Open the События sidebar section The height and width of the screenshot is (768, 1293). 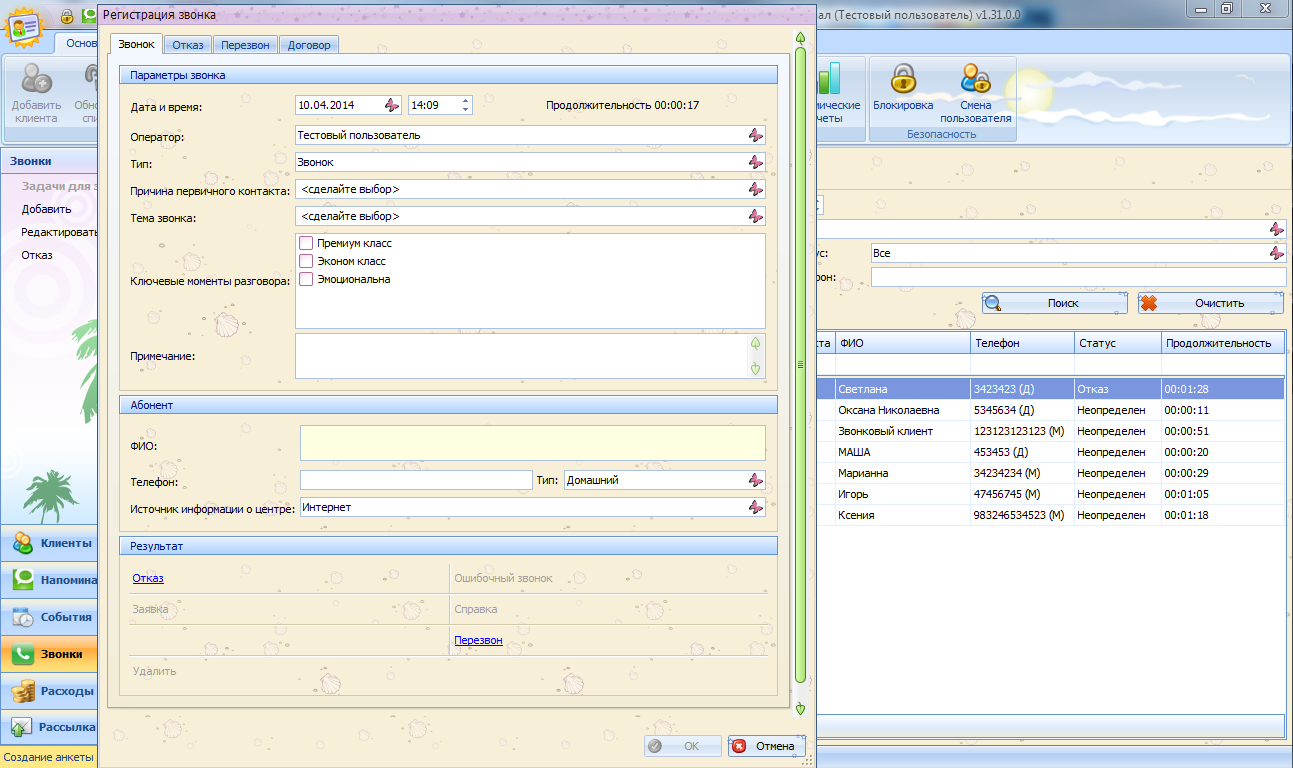tap(49, 617)
